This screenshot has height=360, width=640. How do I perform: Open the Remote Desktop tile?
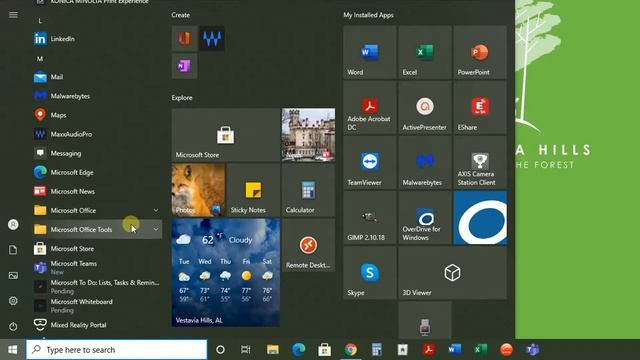click(x=308, y=245)
